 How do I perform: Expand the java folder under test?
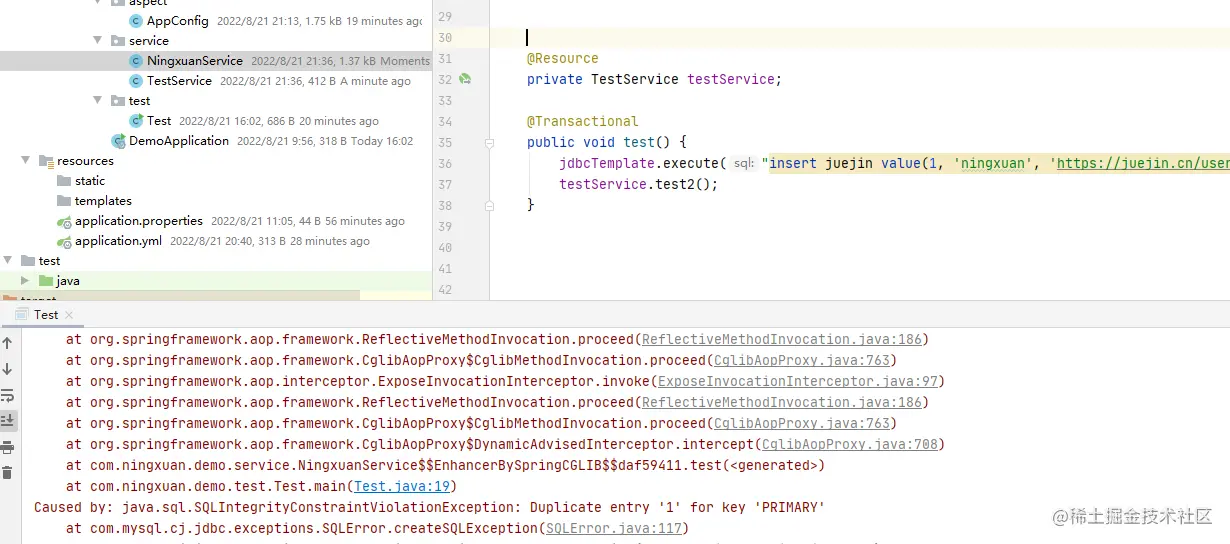26,280
